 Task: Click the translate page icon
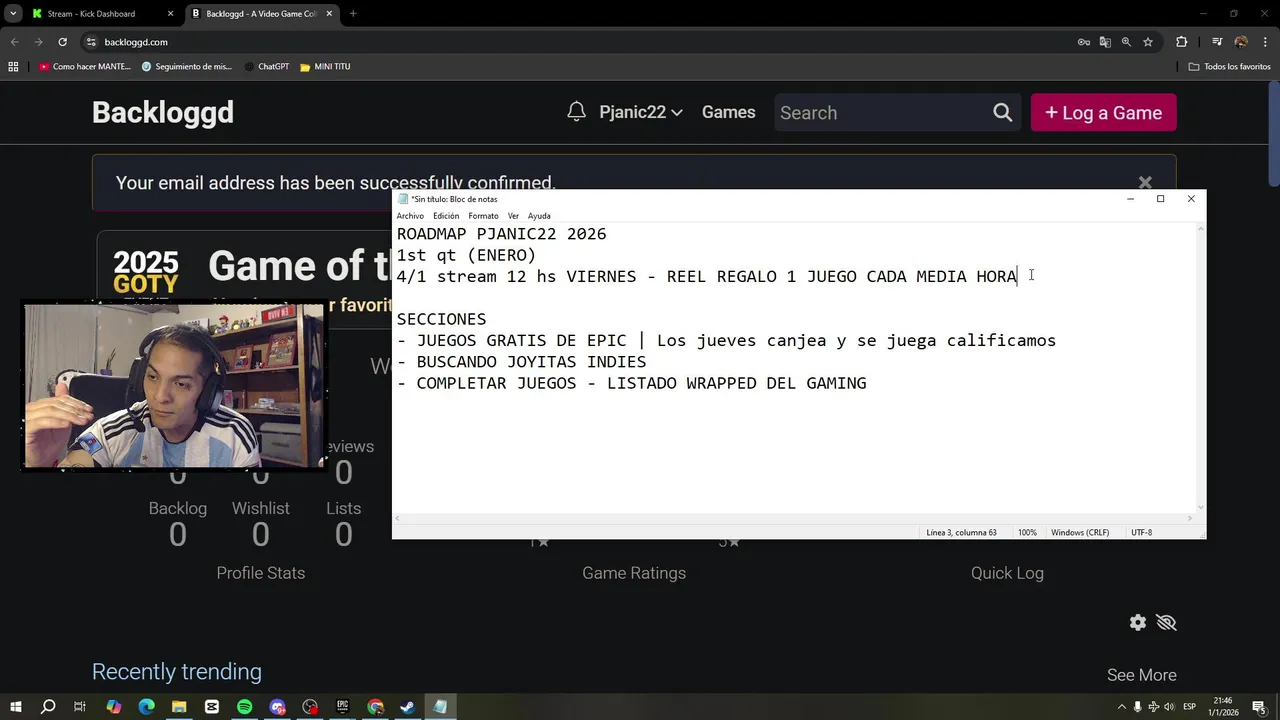click(x=1105, y=42)
